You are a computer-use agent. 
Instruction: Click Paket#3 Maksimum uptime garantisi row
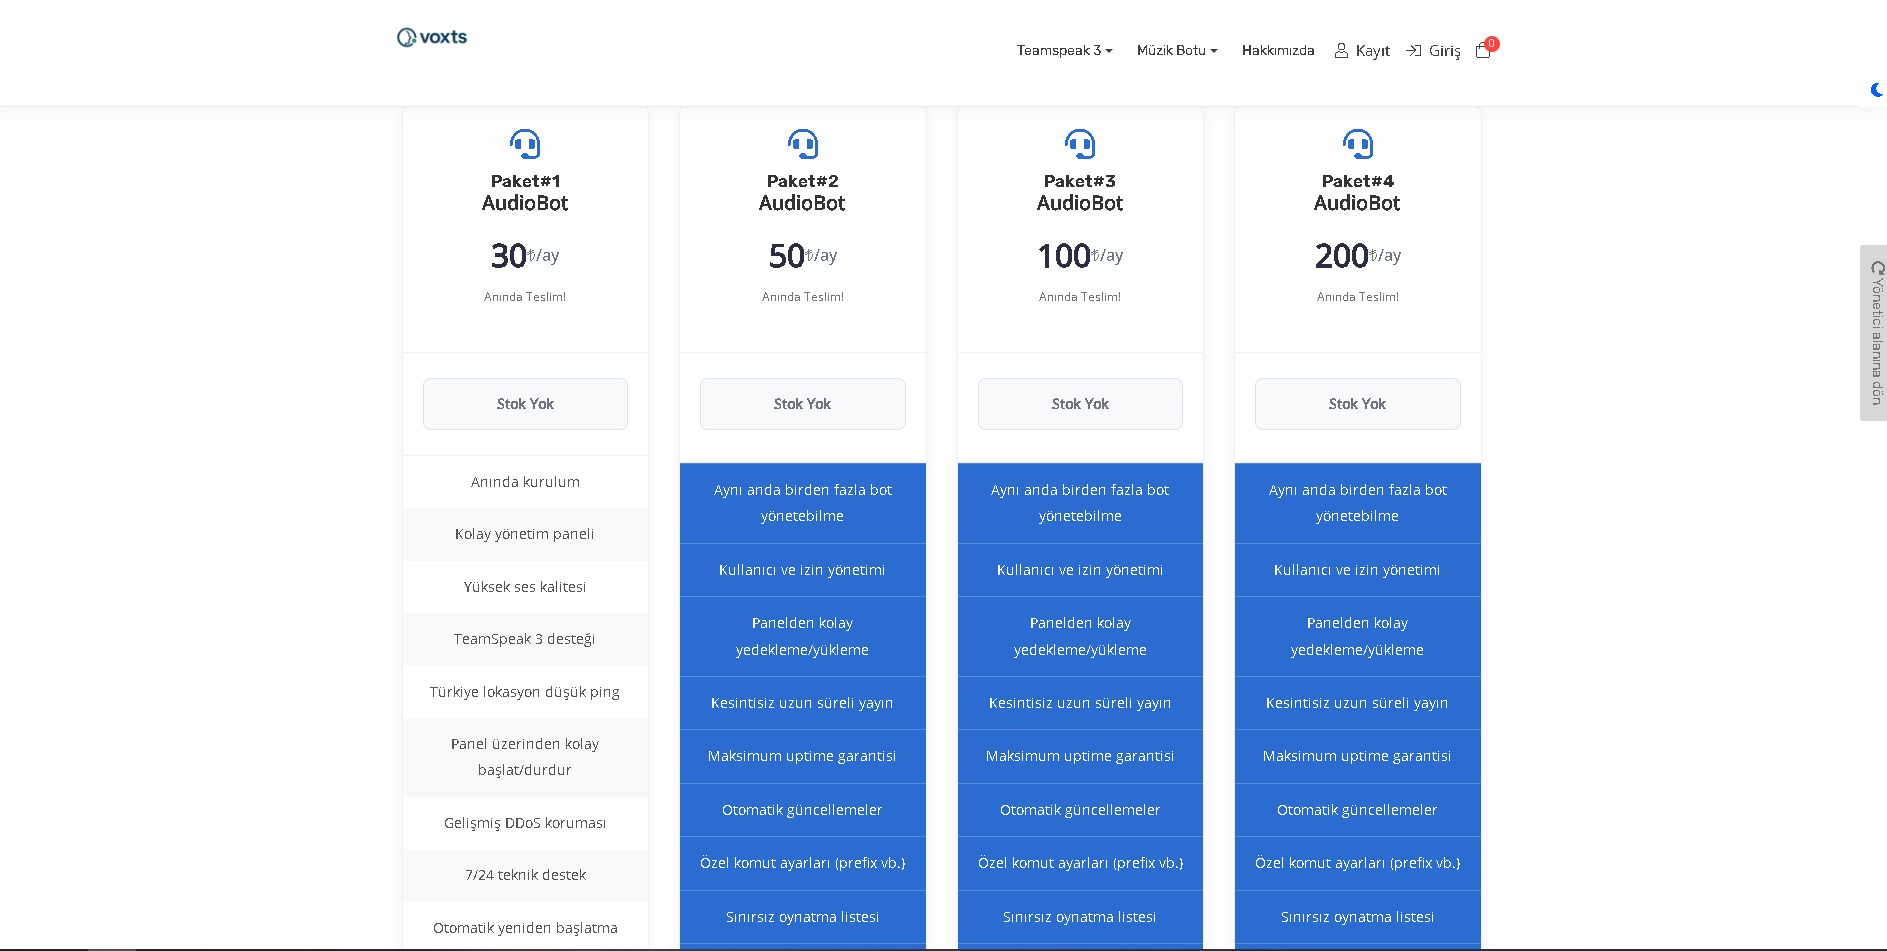pos(1080,756)
